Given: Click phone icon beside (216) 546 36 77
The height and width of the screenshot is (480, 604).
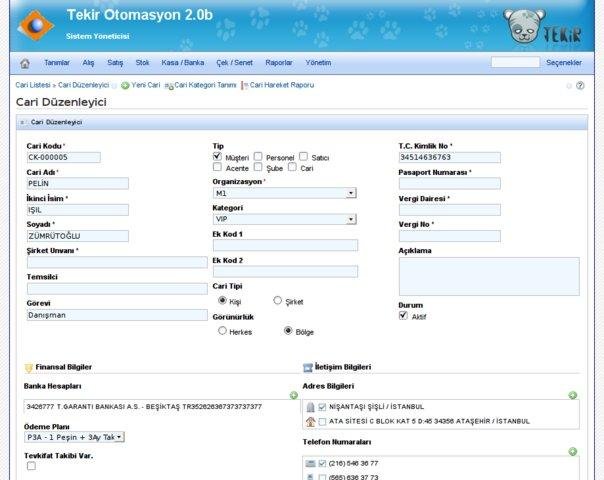Looking at the screenshot, I should click(310, 463).
